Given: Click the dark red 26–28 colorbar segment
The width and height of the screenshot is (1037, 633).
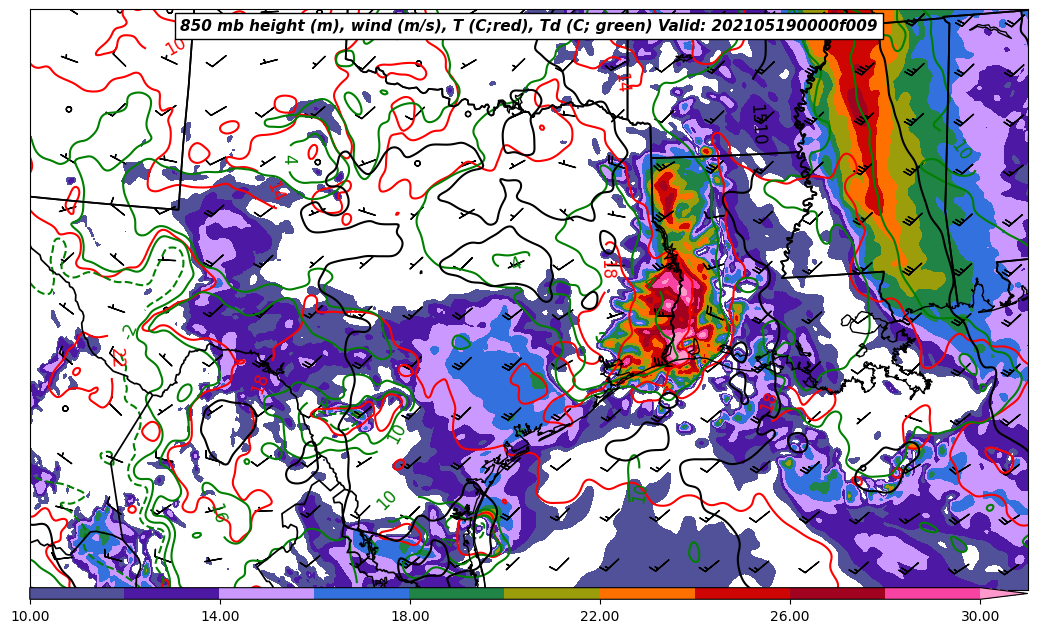Looking at the screenshot, I should tap(837, 593).
